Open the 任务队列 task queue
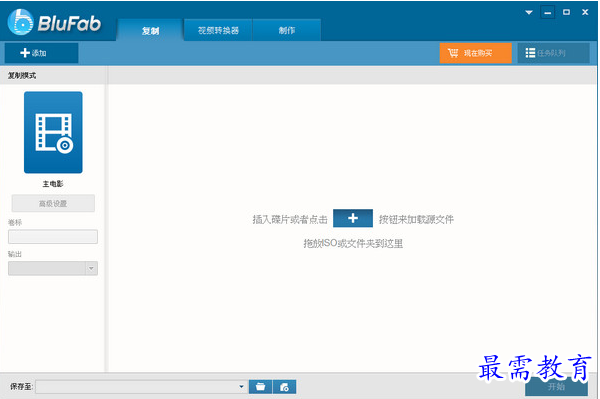This screenshot has width=600, height=399. (x=553, y=53)
